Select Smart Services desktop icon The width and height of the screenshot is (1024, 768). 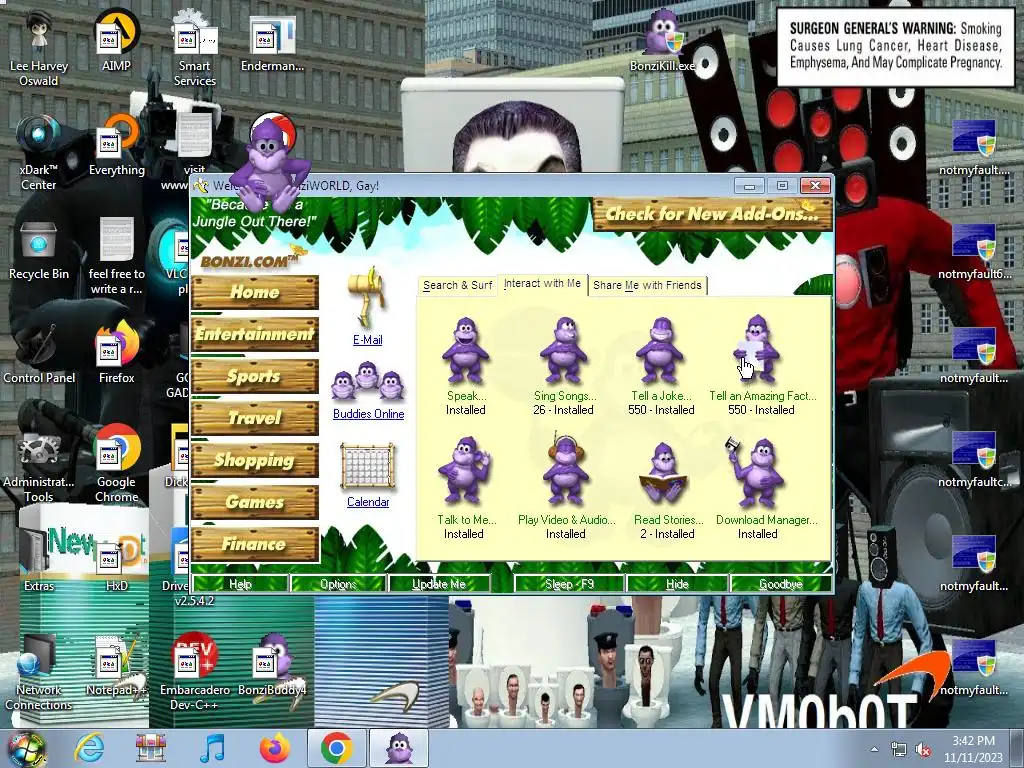[194, 47]
